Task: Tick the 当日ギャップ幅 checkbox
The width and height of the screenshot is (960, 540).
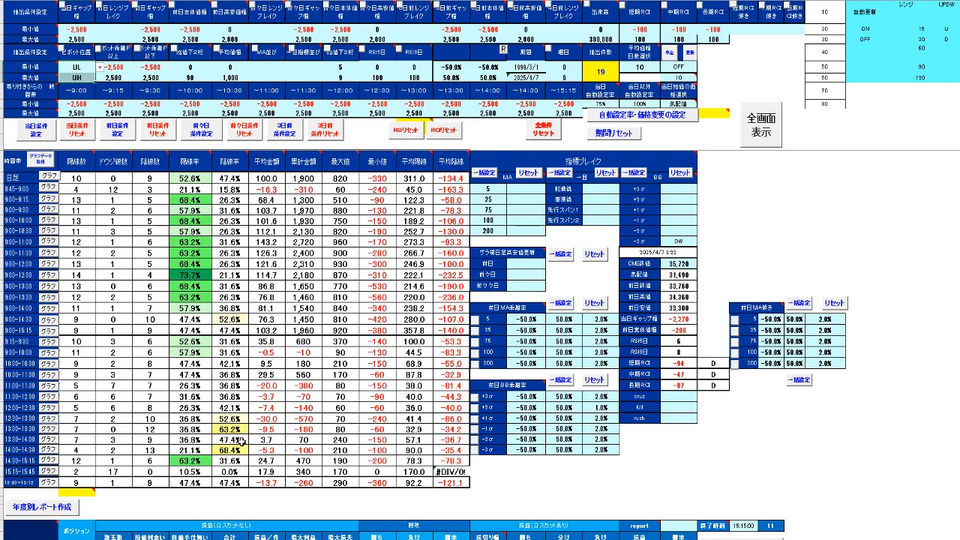Action: pyautogui.click(x=62, y=6)
